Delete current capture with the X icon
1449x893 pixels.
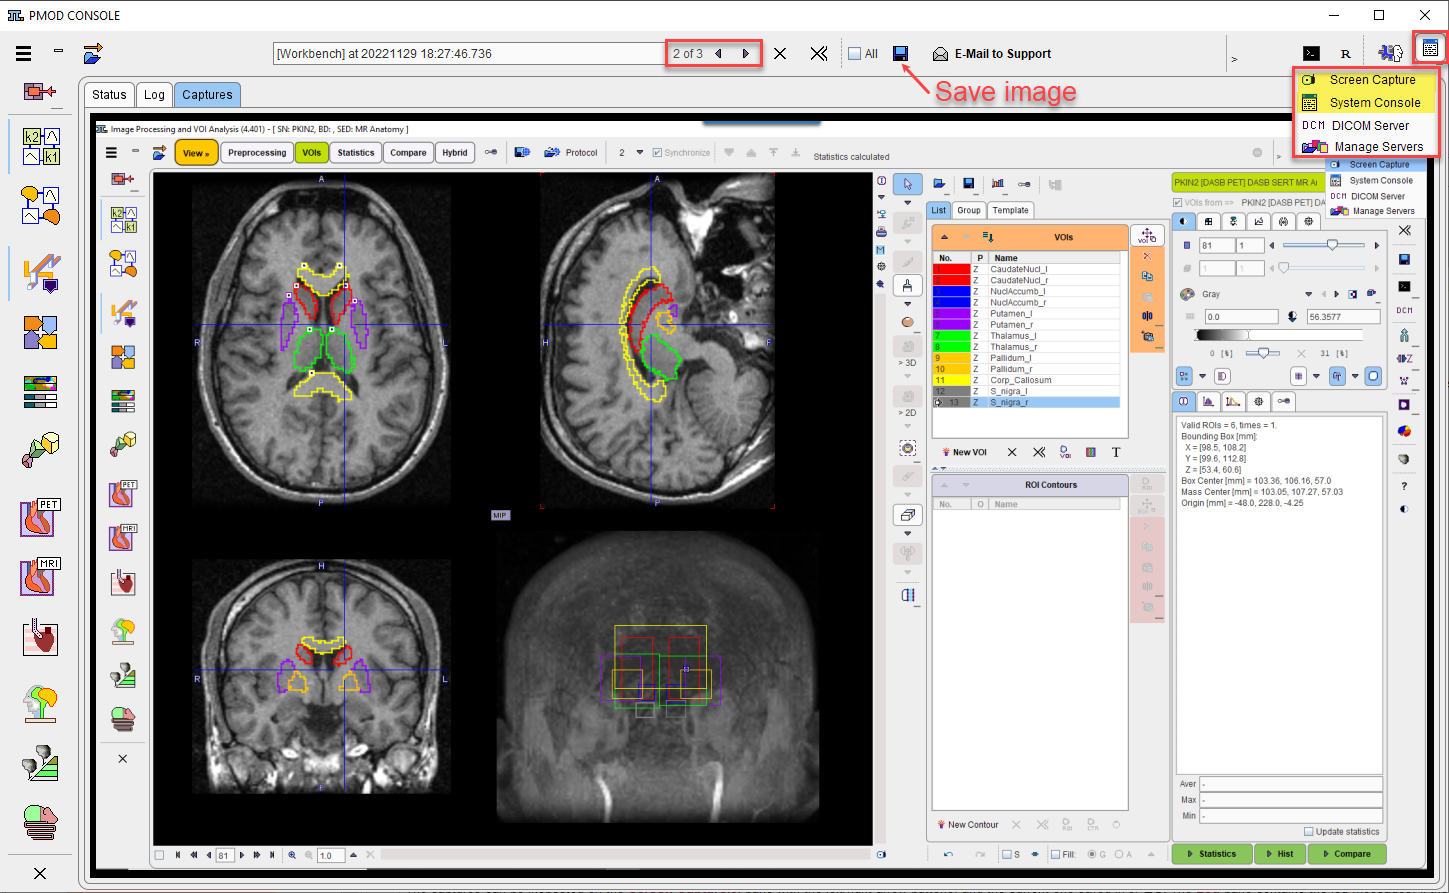780,54
